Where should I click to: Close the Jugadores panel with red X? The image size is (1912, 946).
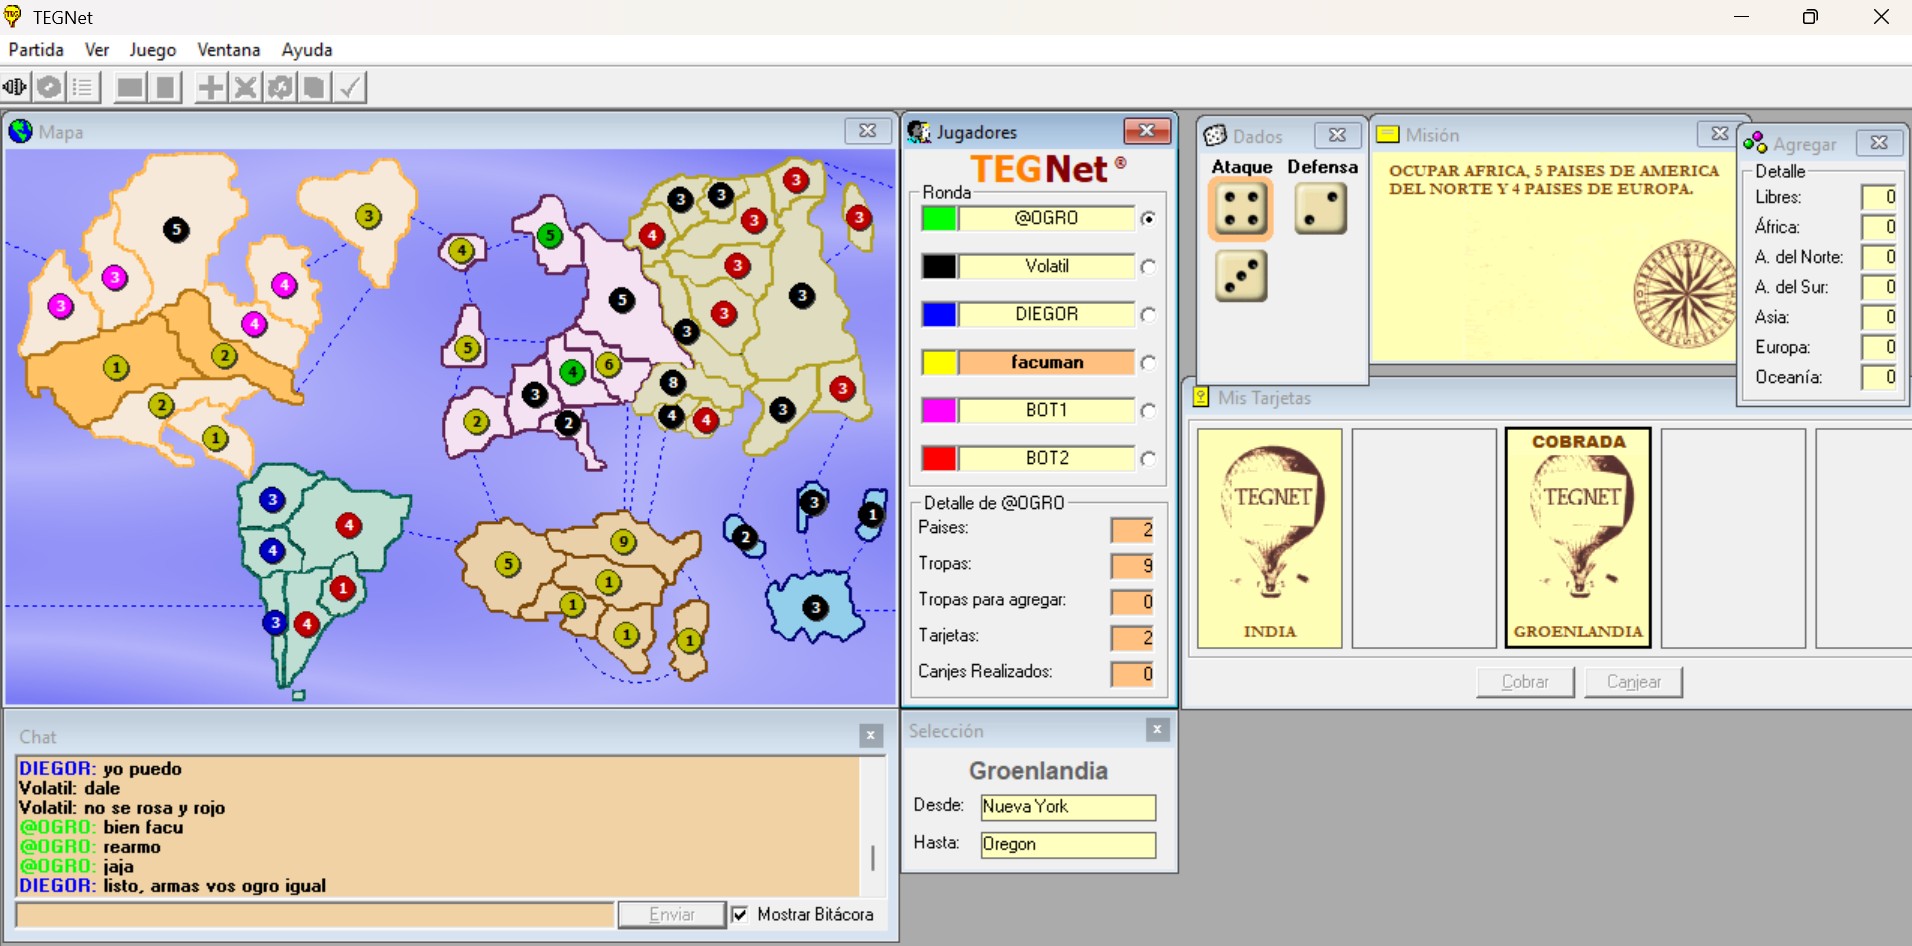(1146, 131)
